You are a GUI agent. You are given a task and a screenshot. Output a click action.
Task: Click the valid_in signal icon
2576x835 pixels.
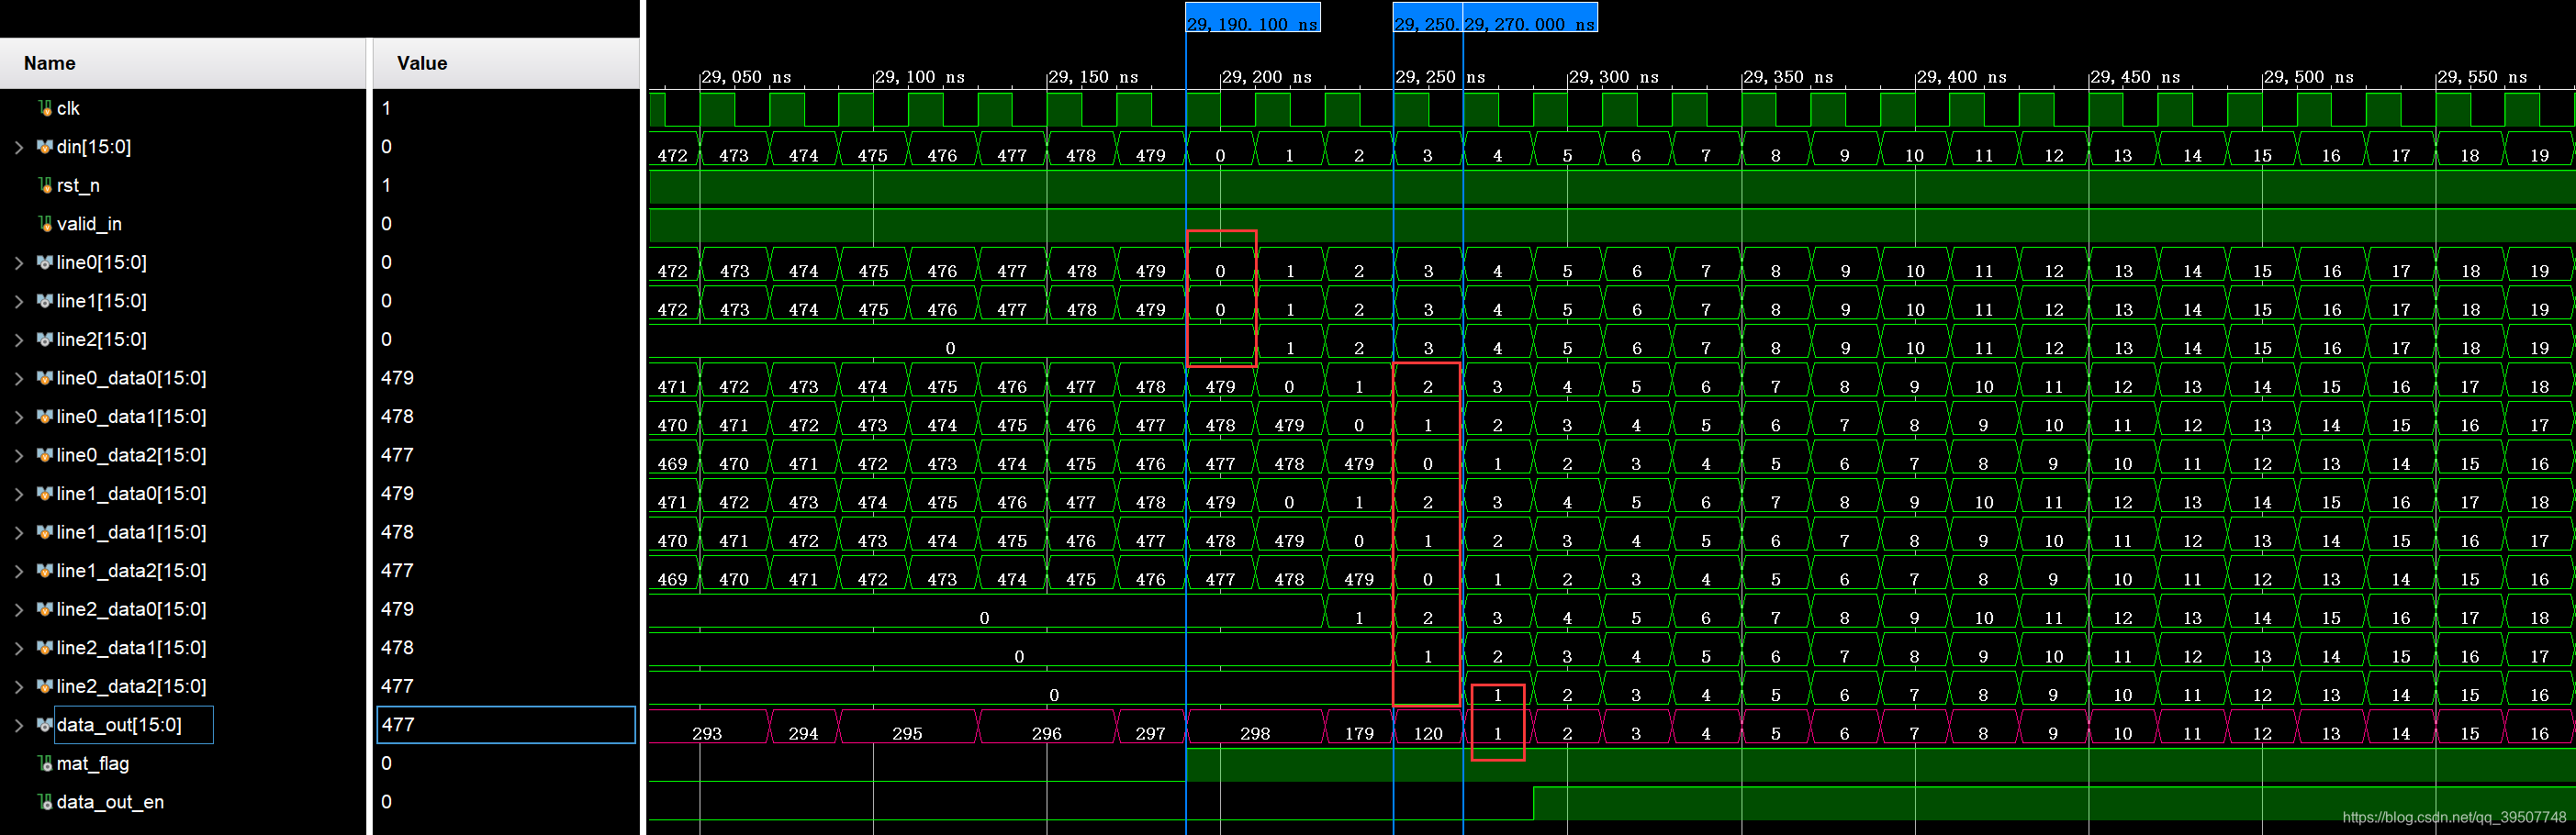[x=45, y=224]
